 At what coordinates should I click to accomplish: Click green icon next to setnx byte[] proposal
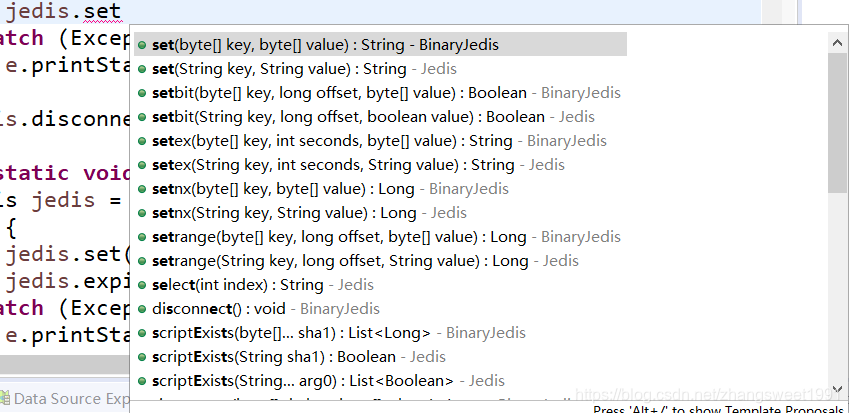coord(142,189)
